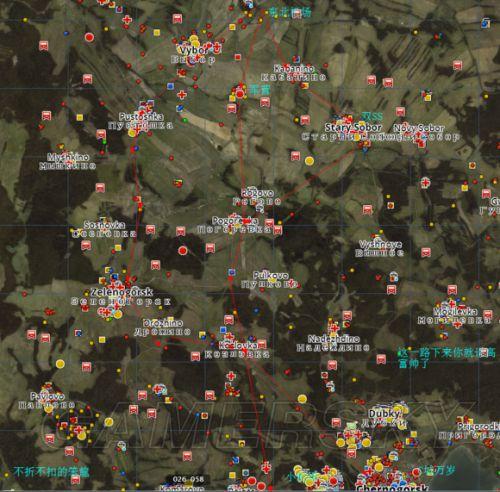The width and height of the screenshot is (500, 492).
Task: Click the Pavlovo town label
Action: [x=47, y=396]
